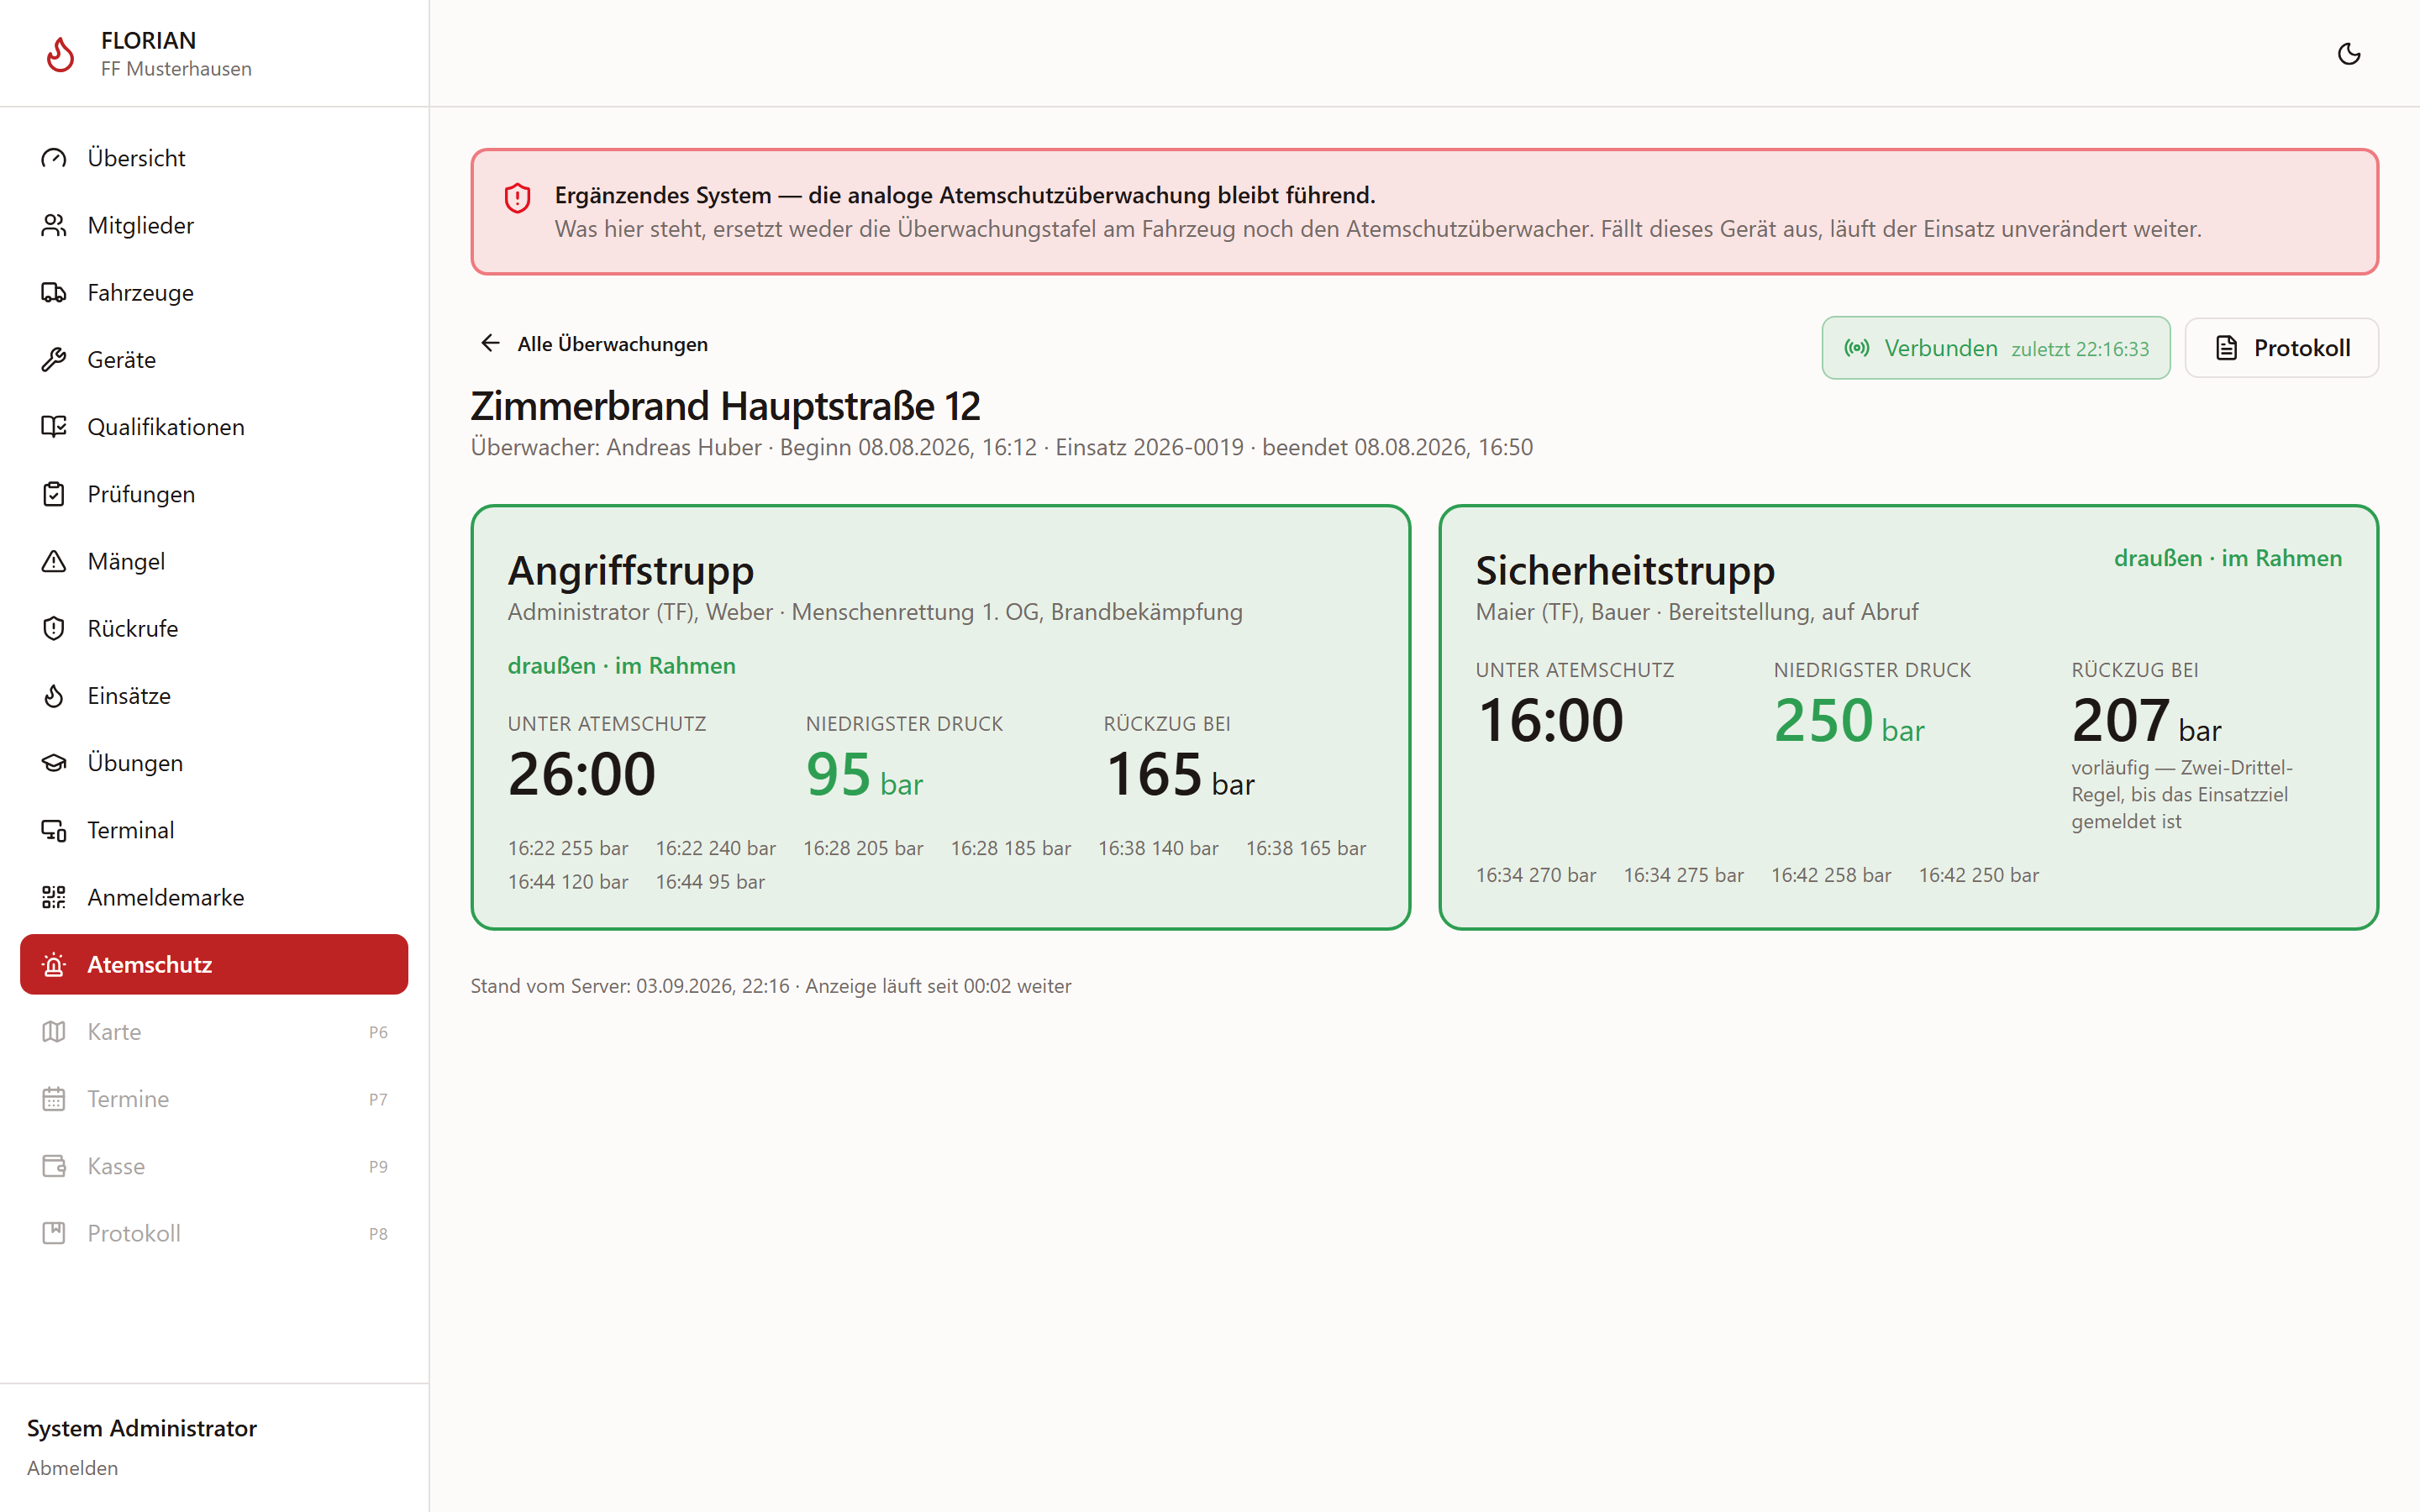The width and height of the screenshot is (2420, 1512).
Task: Click the Fahrzeuge truck icon
Action: click(x=54, y=292)
